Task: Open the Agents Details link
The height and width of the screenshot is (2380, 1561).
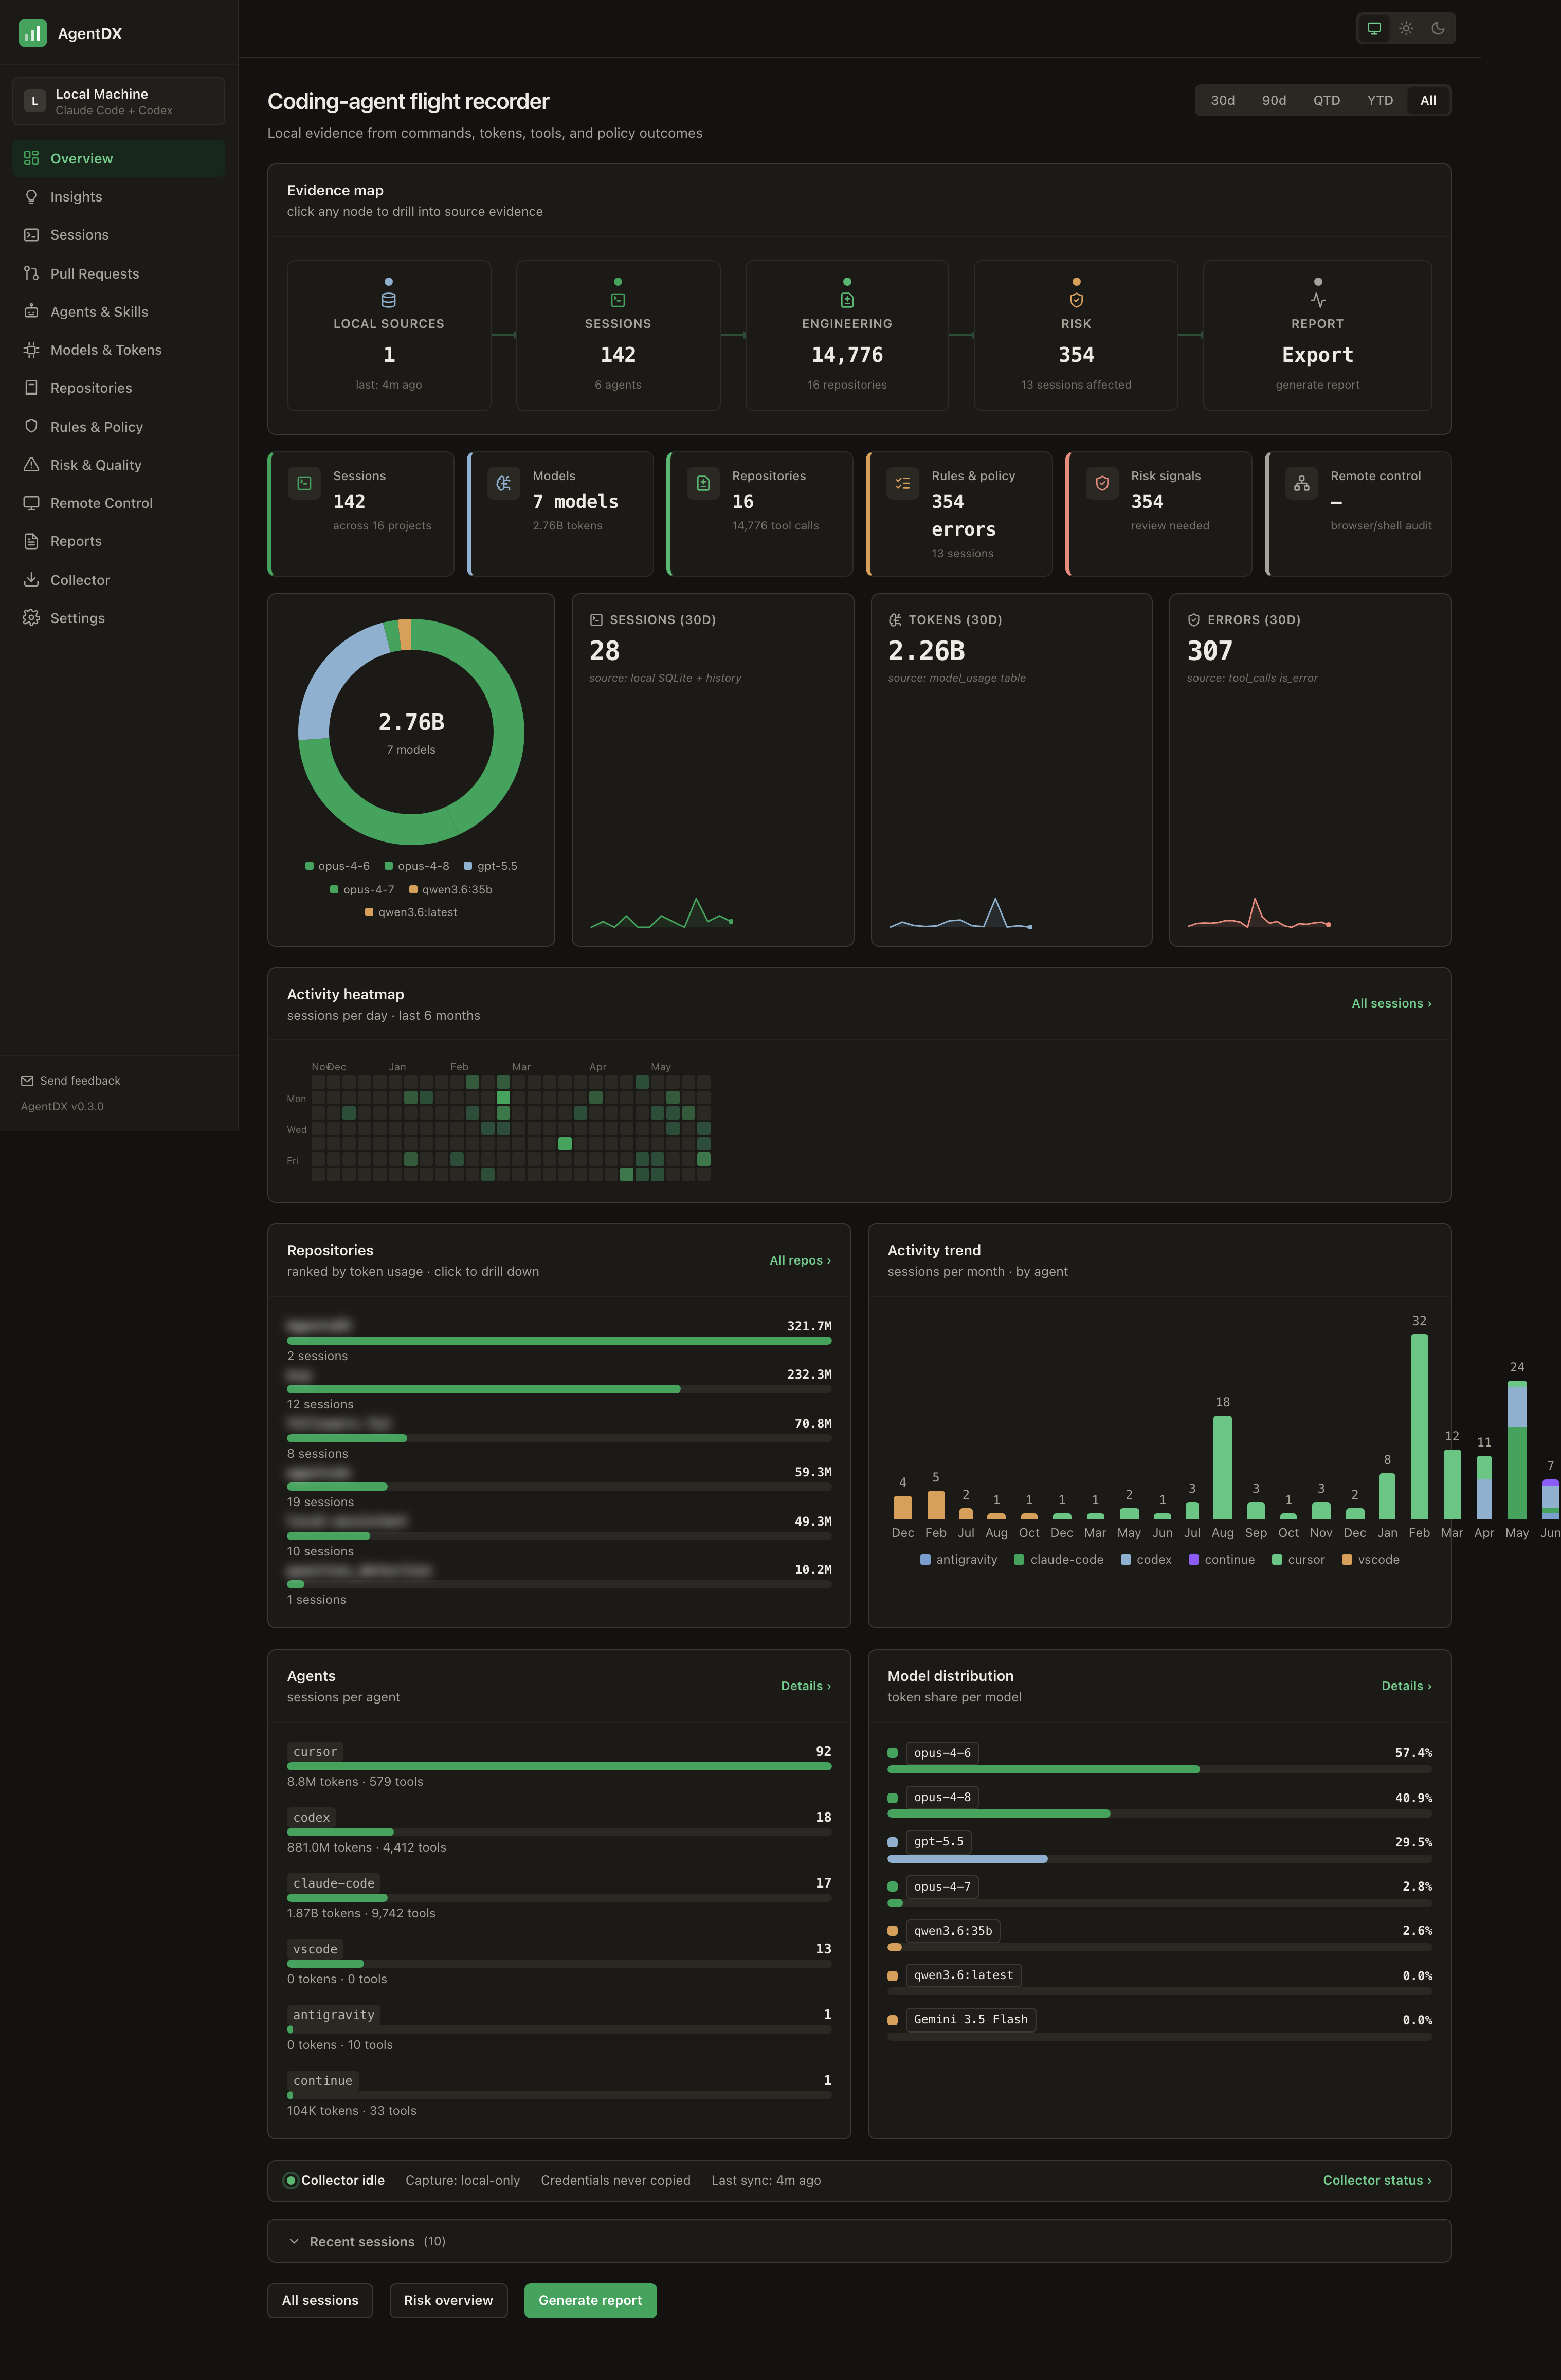Action: click(x=806, y=1686)
